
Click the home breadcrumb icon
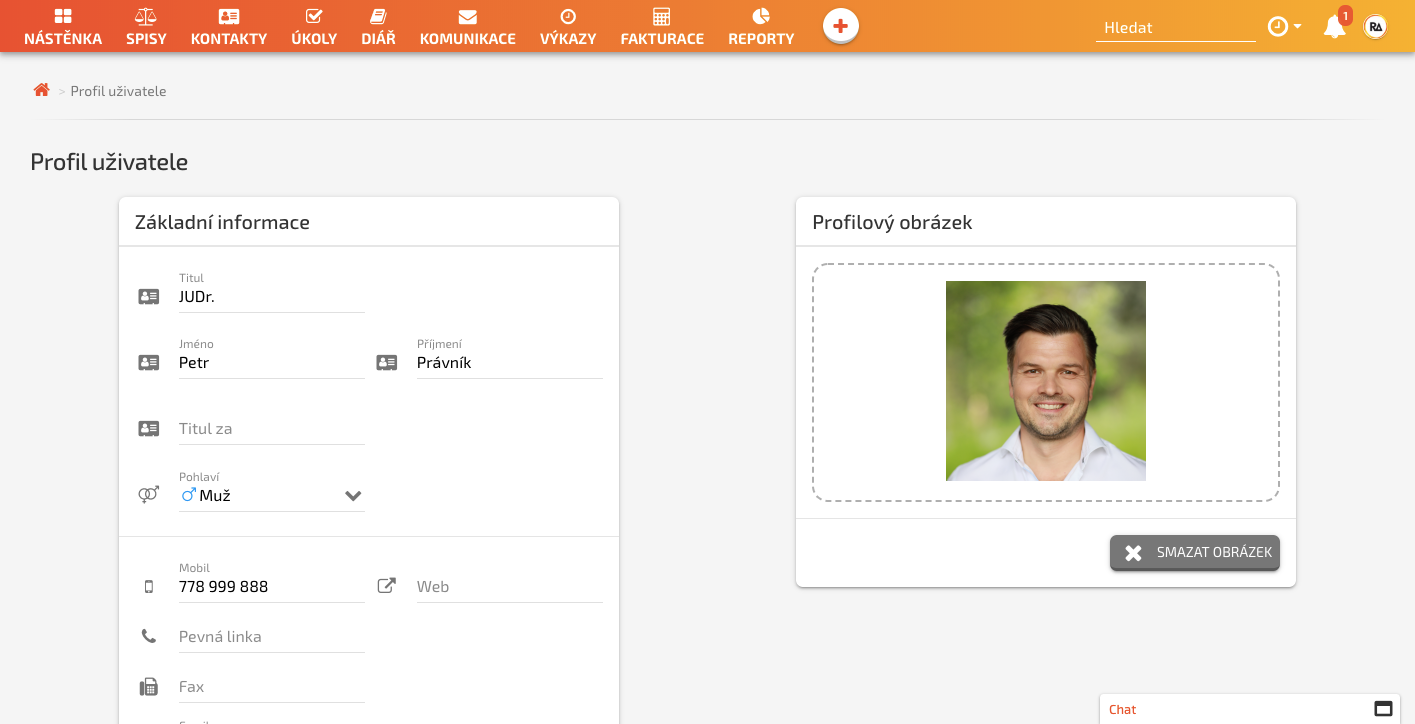[x=41, y=90]
